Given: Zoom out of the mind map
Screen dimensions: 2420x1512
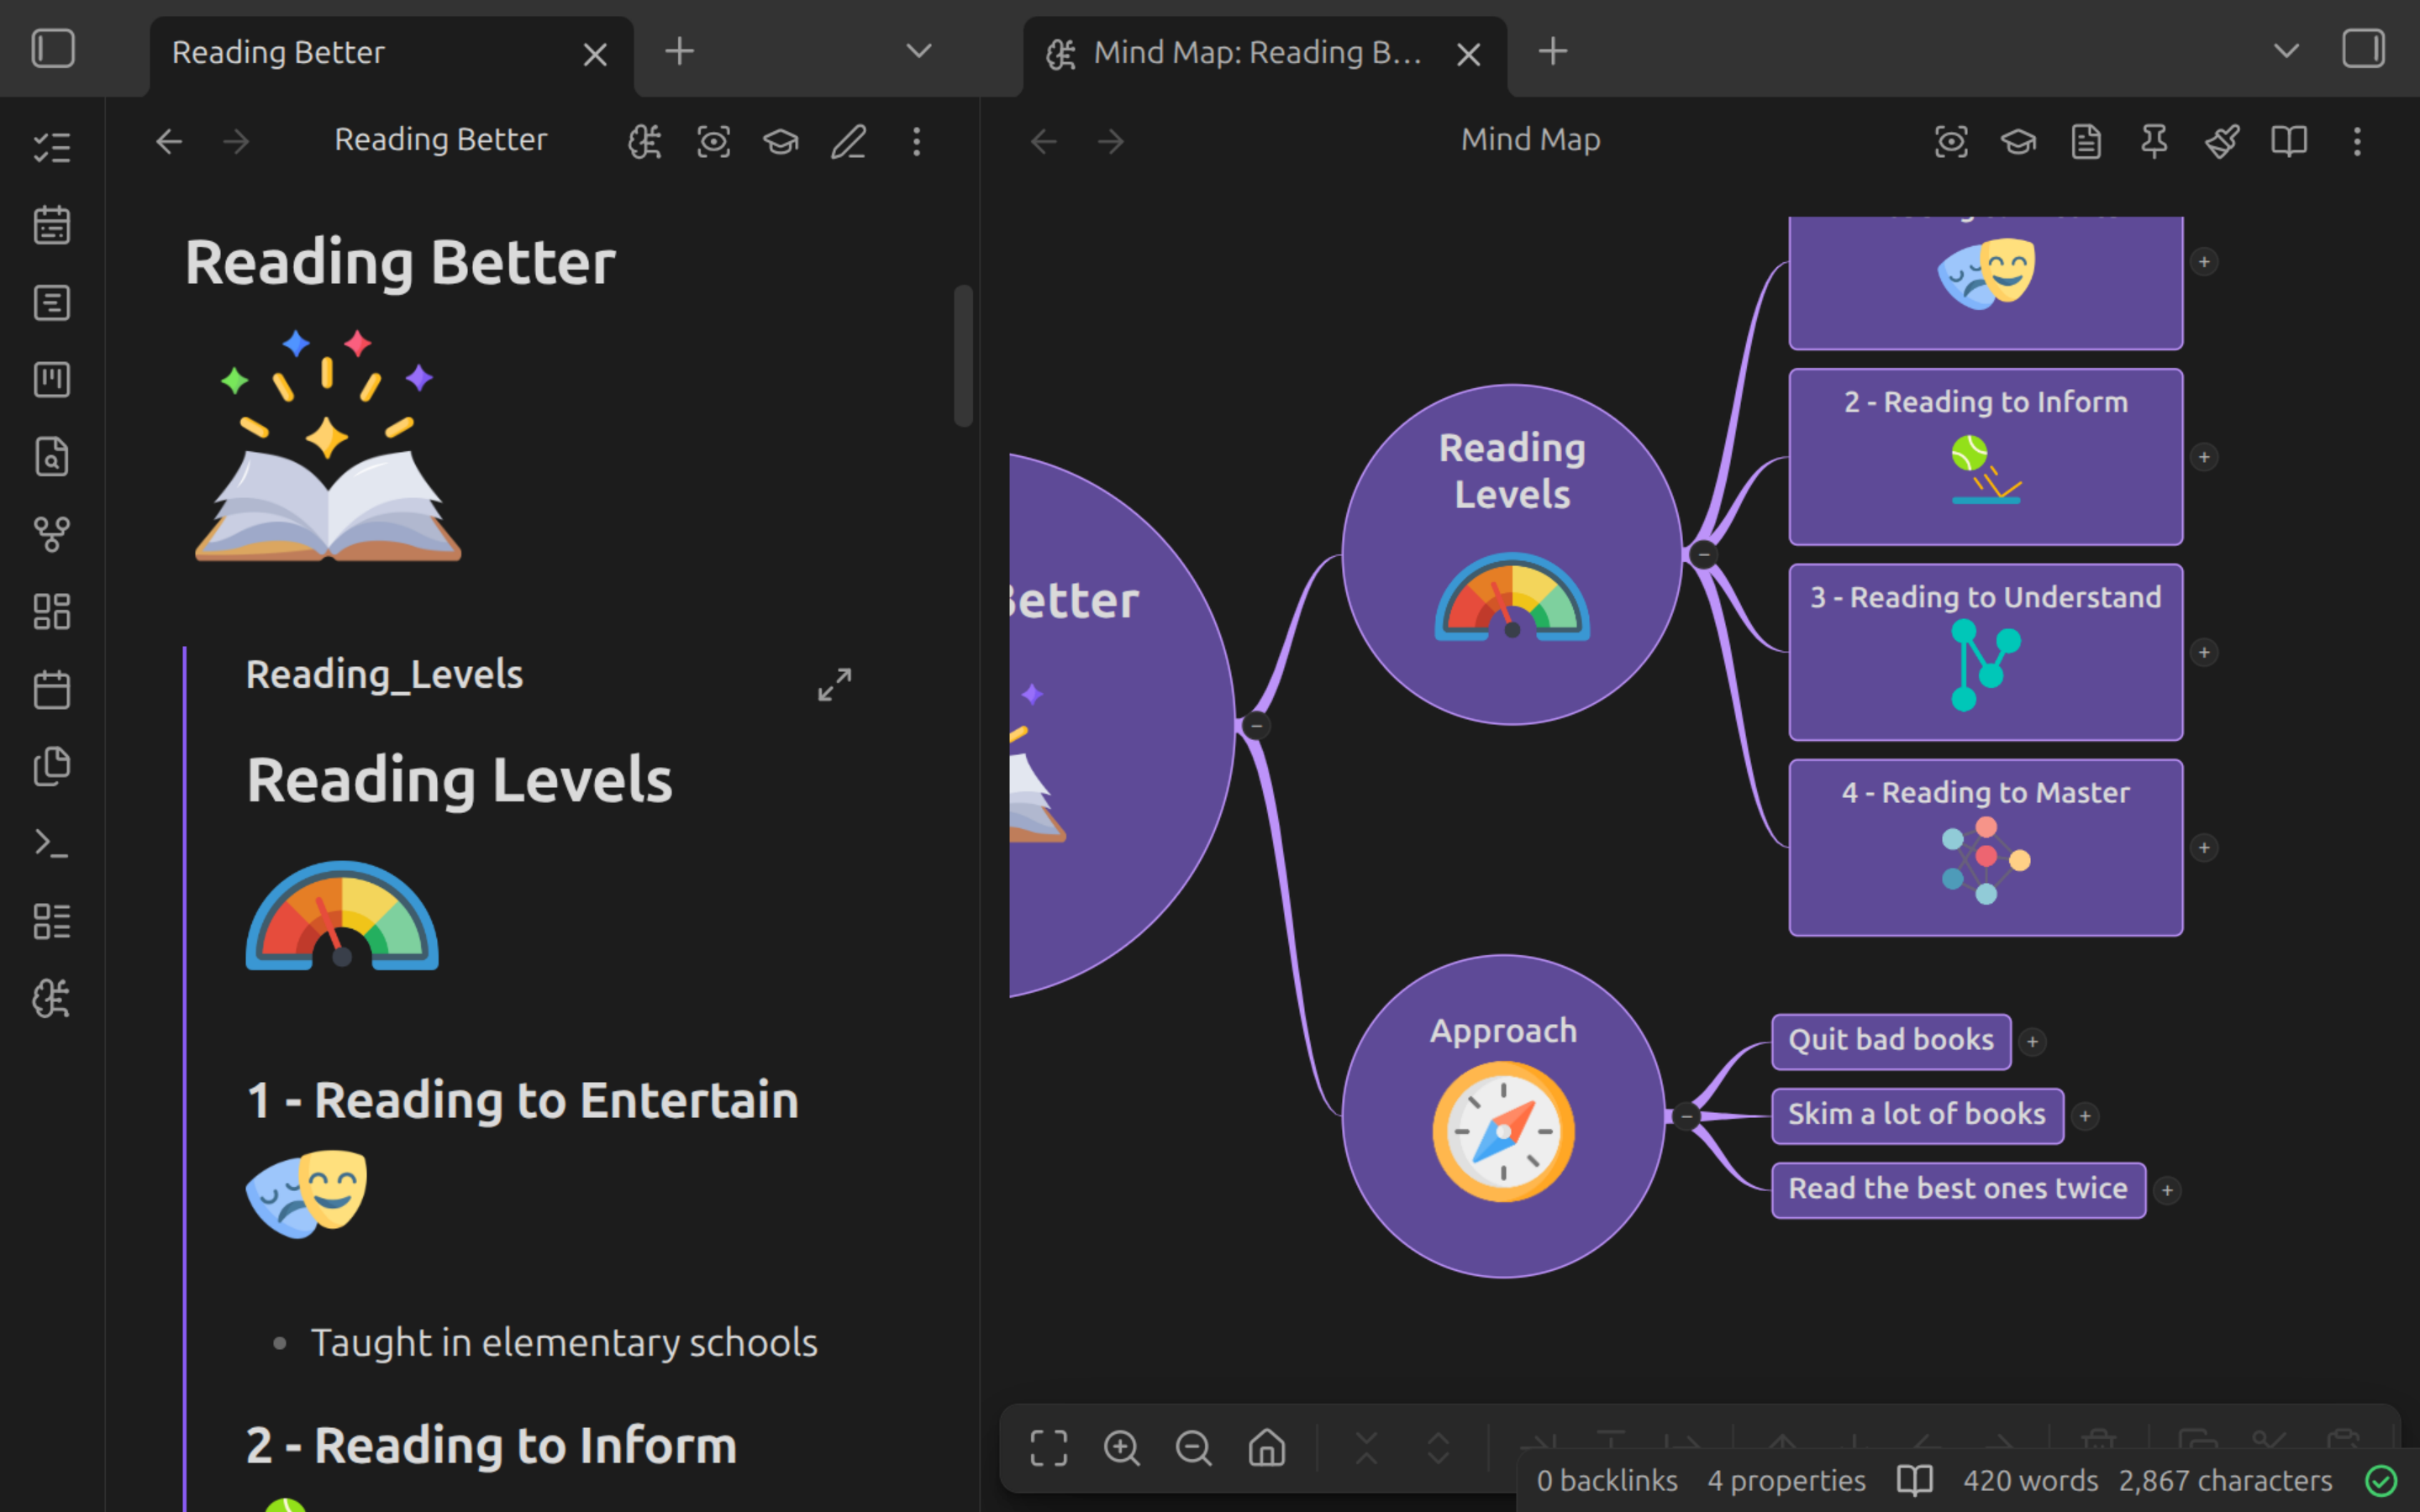Looking at the screenshot, I should (x=1194, y=1447).
